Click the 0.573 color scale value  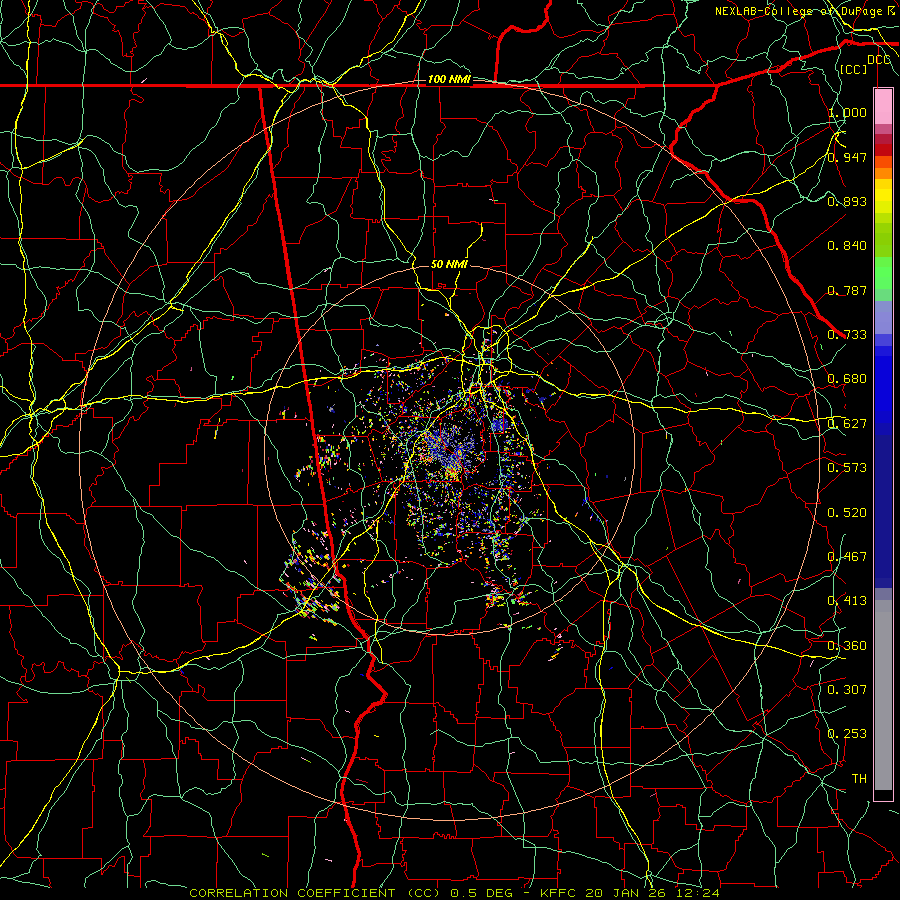(x=847, y=468)
